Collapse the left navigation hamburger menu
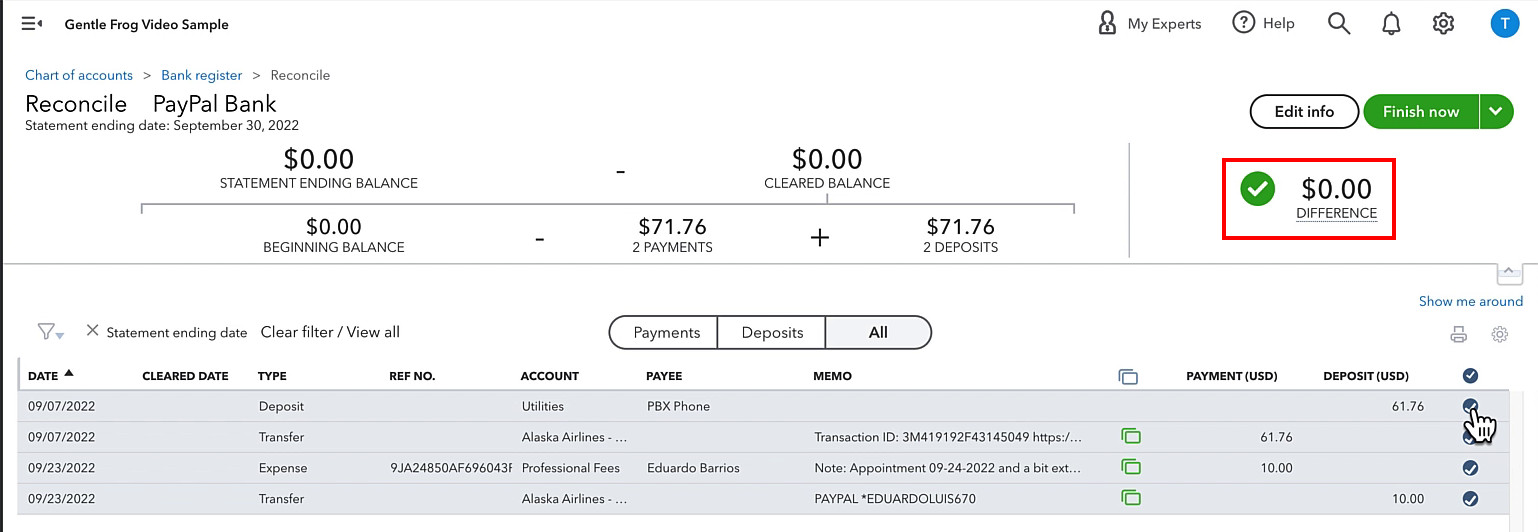1538x532 pixels. click(32, 24)
